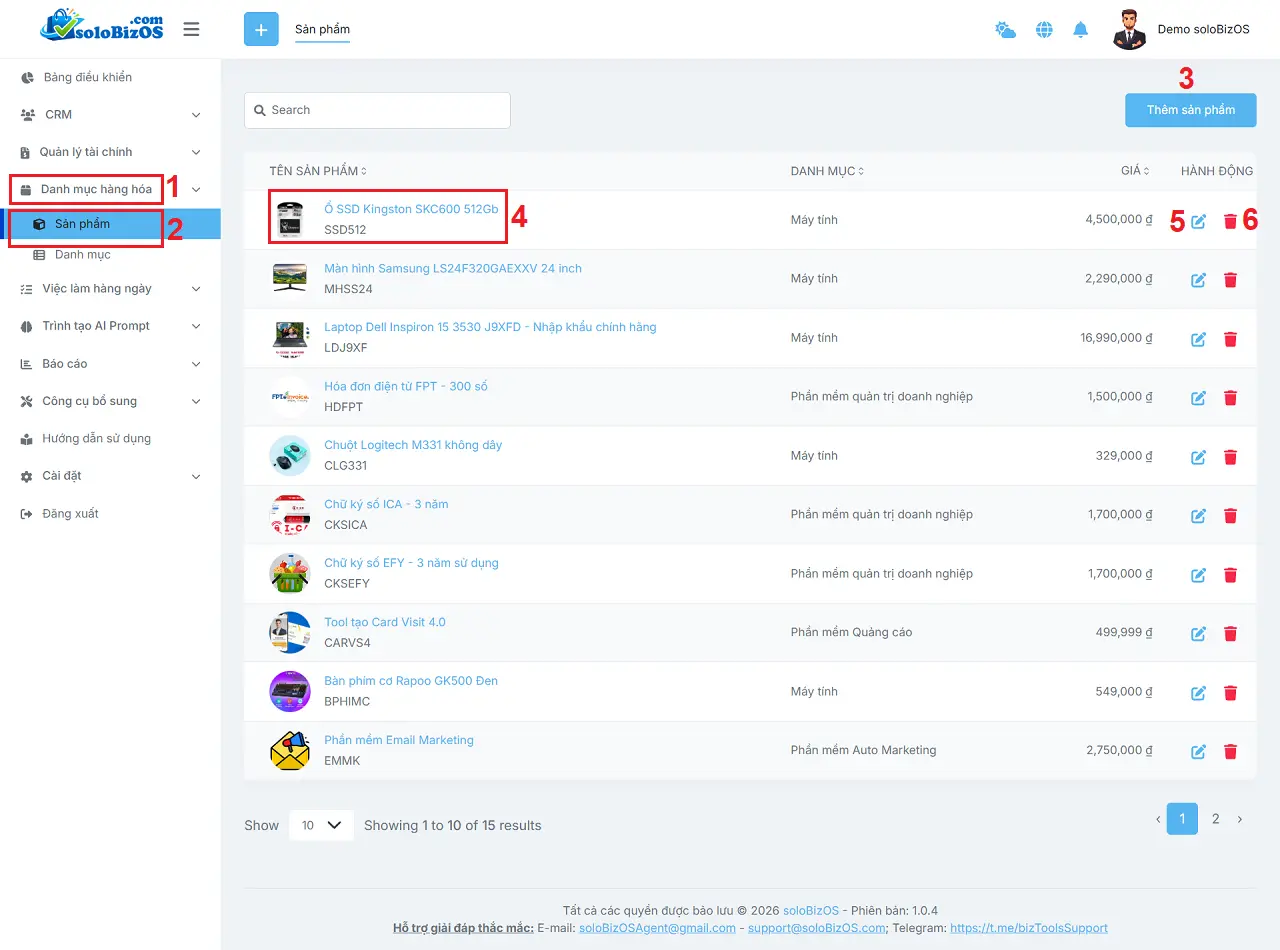Click the 16,990,000 ₫ price cell

click(x=1116, y=338)
